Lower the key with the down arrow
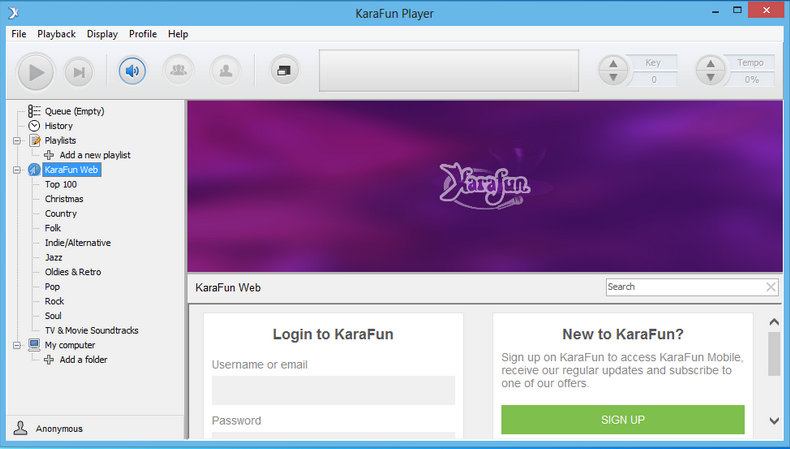The image size is (790, 449). coord(613,77)
